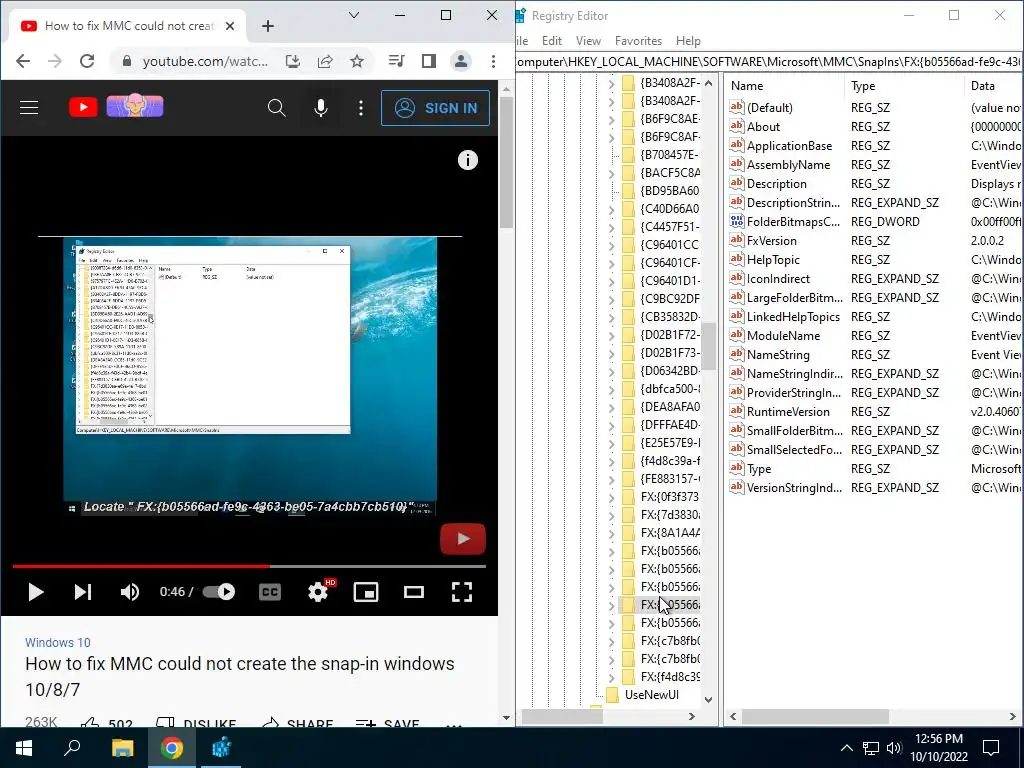This screenshot has height=768, width=1024.
Task: Click the SIGN IN button
Action: click(x=436, y=108)
